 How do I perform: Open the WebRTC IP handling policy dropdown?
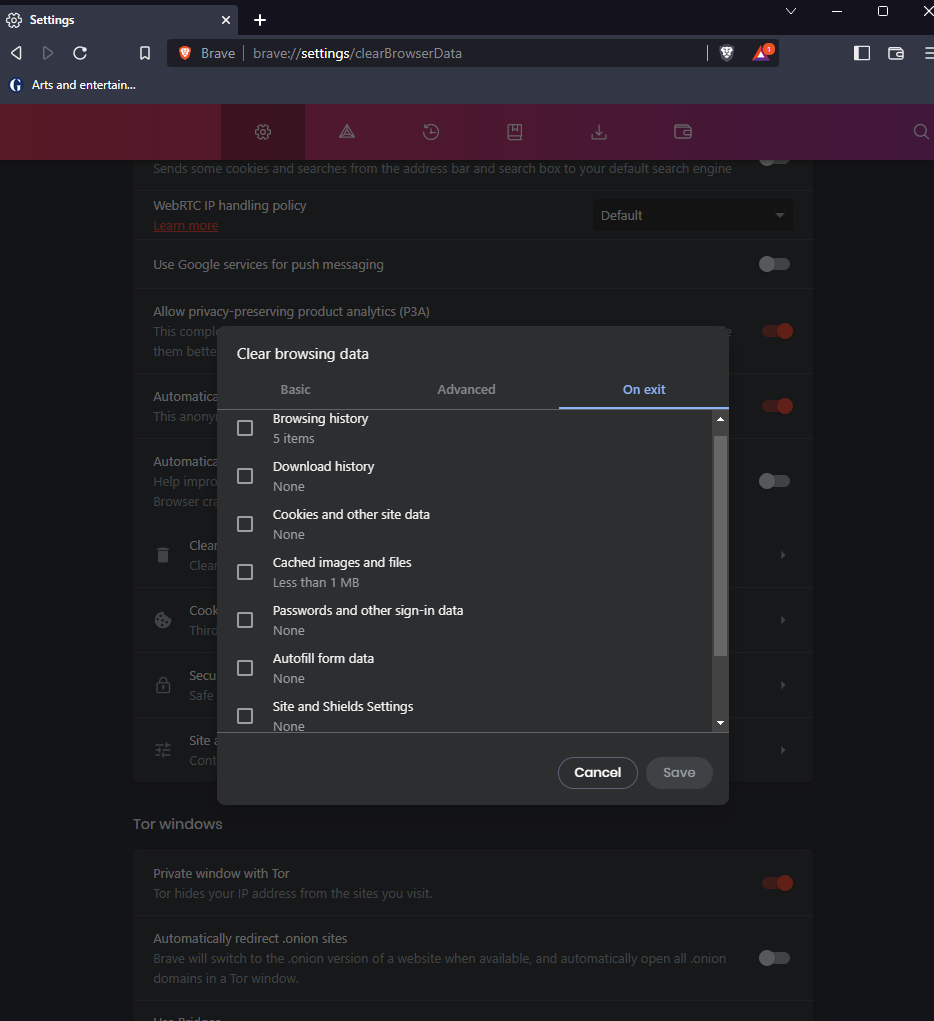[x=692, y=214]
